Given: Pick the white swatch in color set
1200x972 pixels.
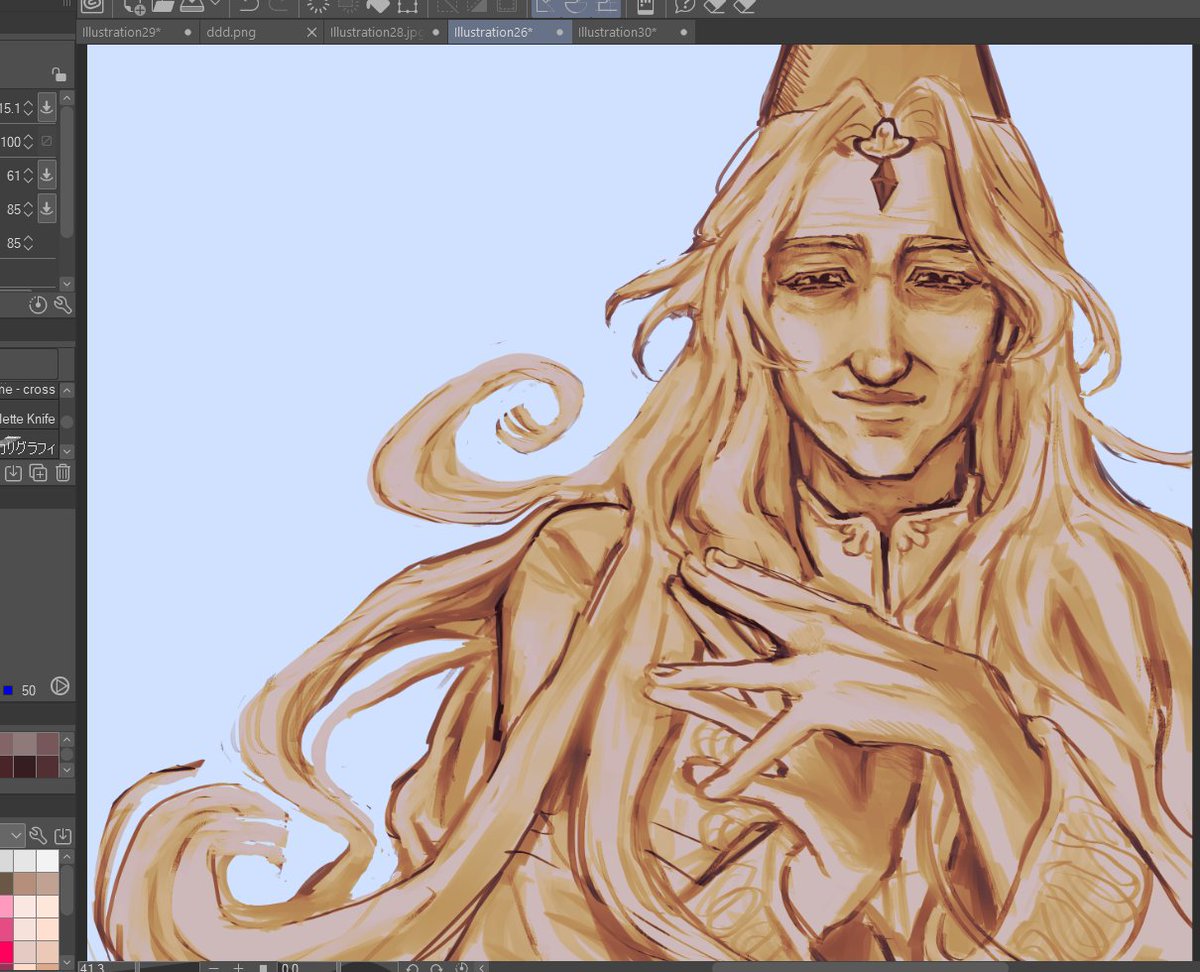Looking at the screenshot, I should [48, 861].
